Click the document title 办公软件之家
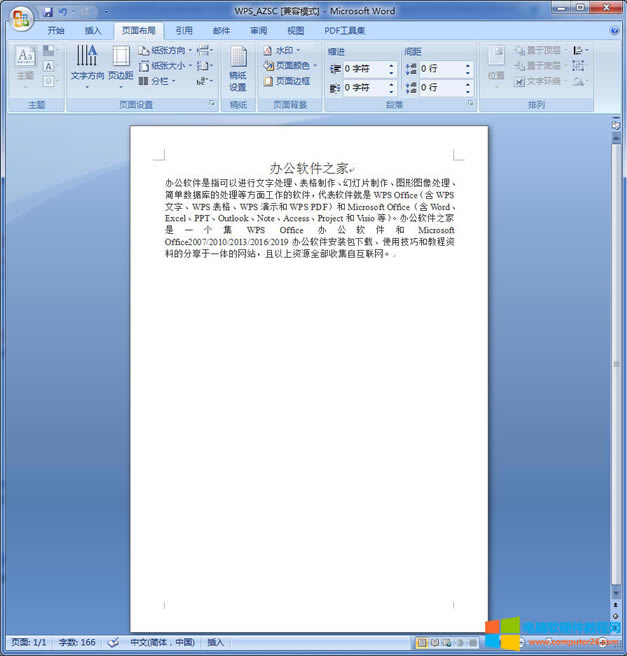The image size is (627, 656). pyautogui.click(x=309, y=168)
